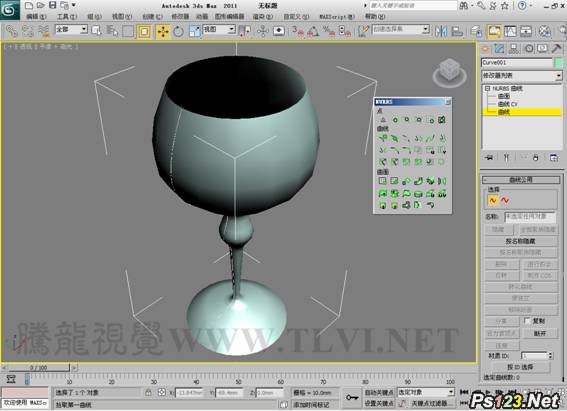Open the quick access toolbar dropdown arrow
The height and width of the screenshot is (411, 567).
[x=74, y=5]
